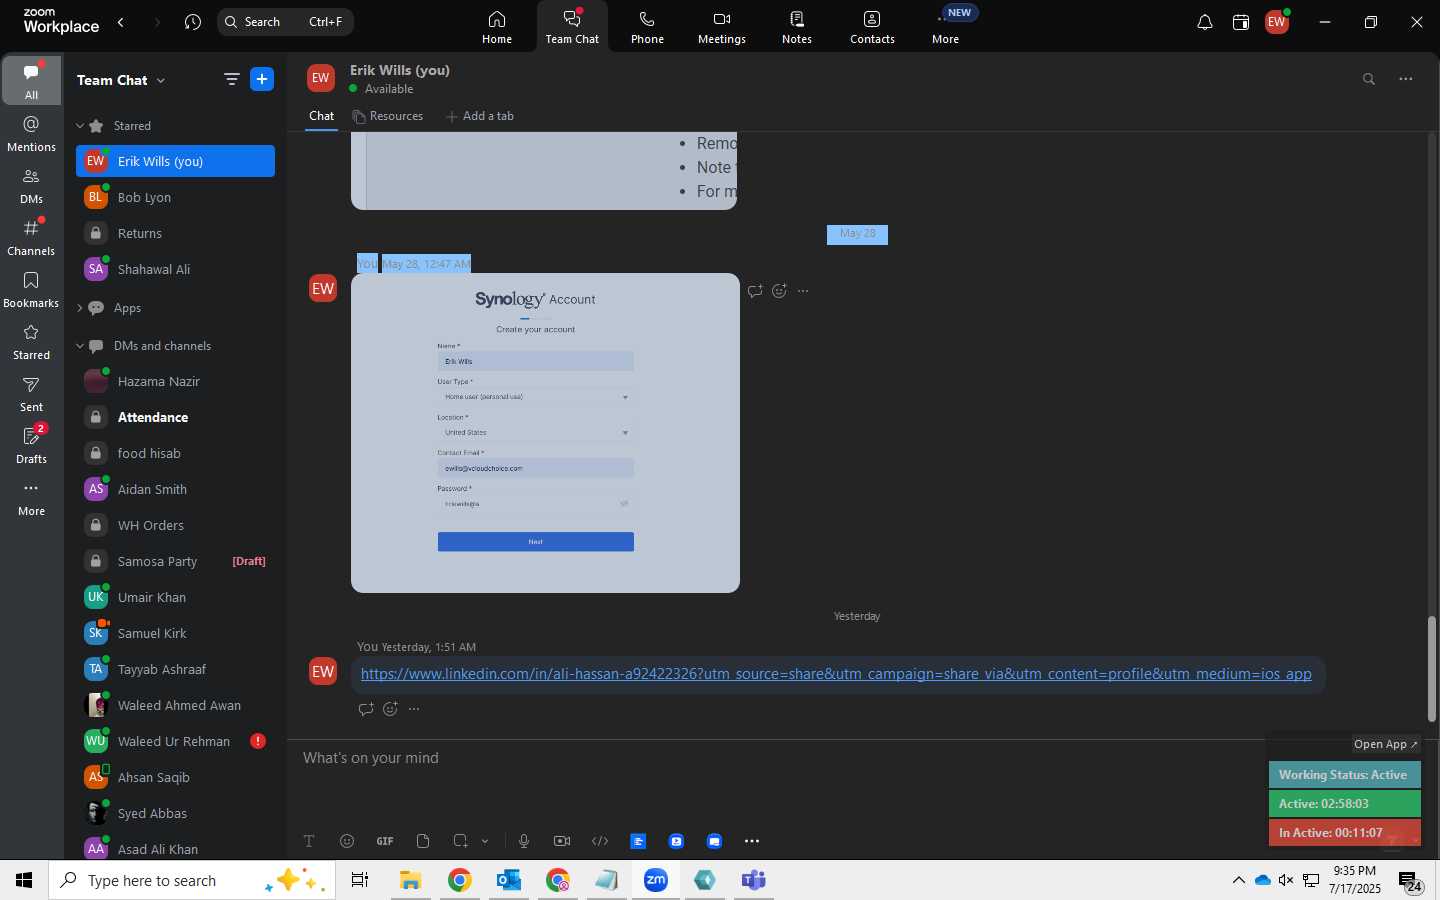The width and height of the screenshot is (1440, 900).
Task: Search within this chat via magnifier icon
Action: 1369,79
